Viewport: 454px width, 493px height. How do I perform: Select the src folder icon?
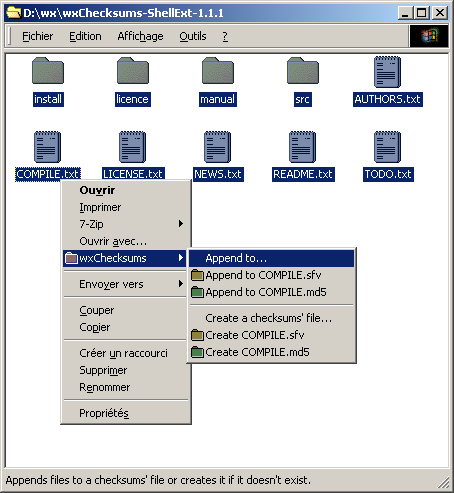tap(303, 71)
